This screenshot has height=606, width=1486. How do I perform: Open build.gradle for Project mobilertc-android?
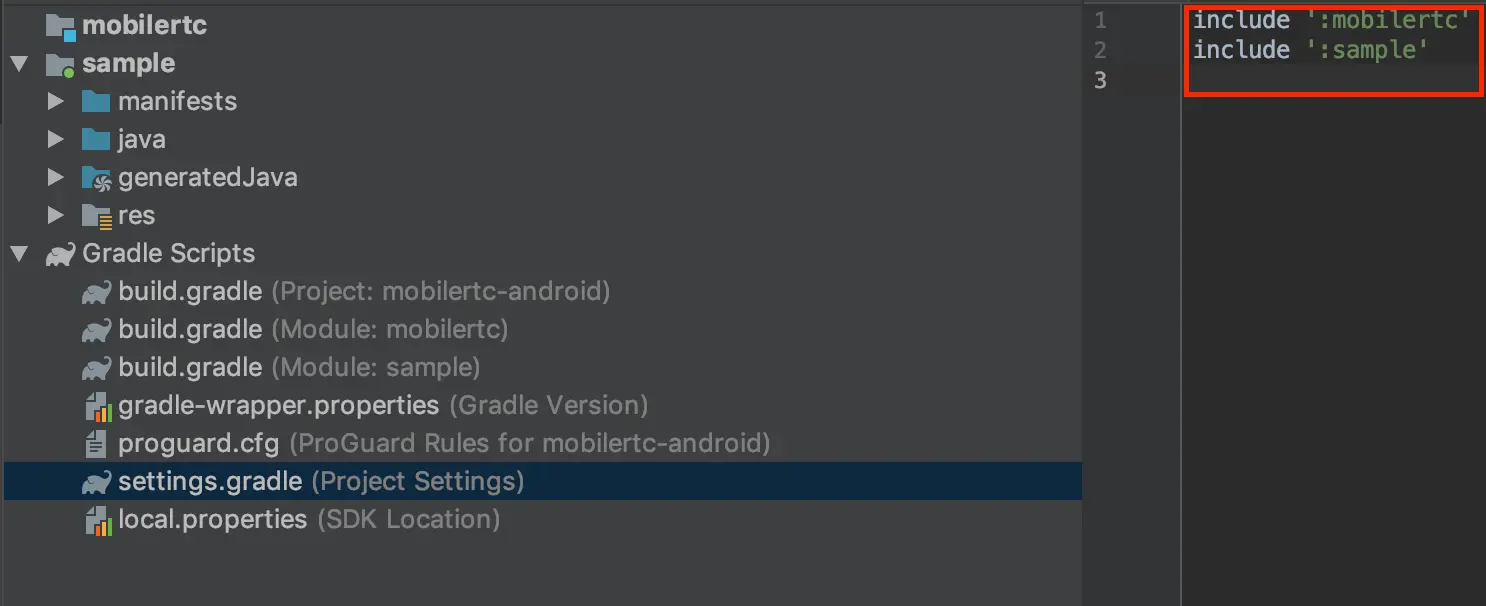pyautogui.click(x=190, y=292)
